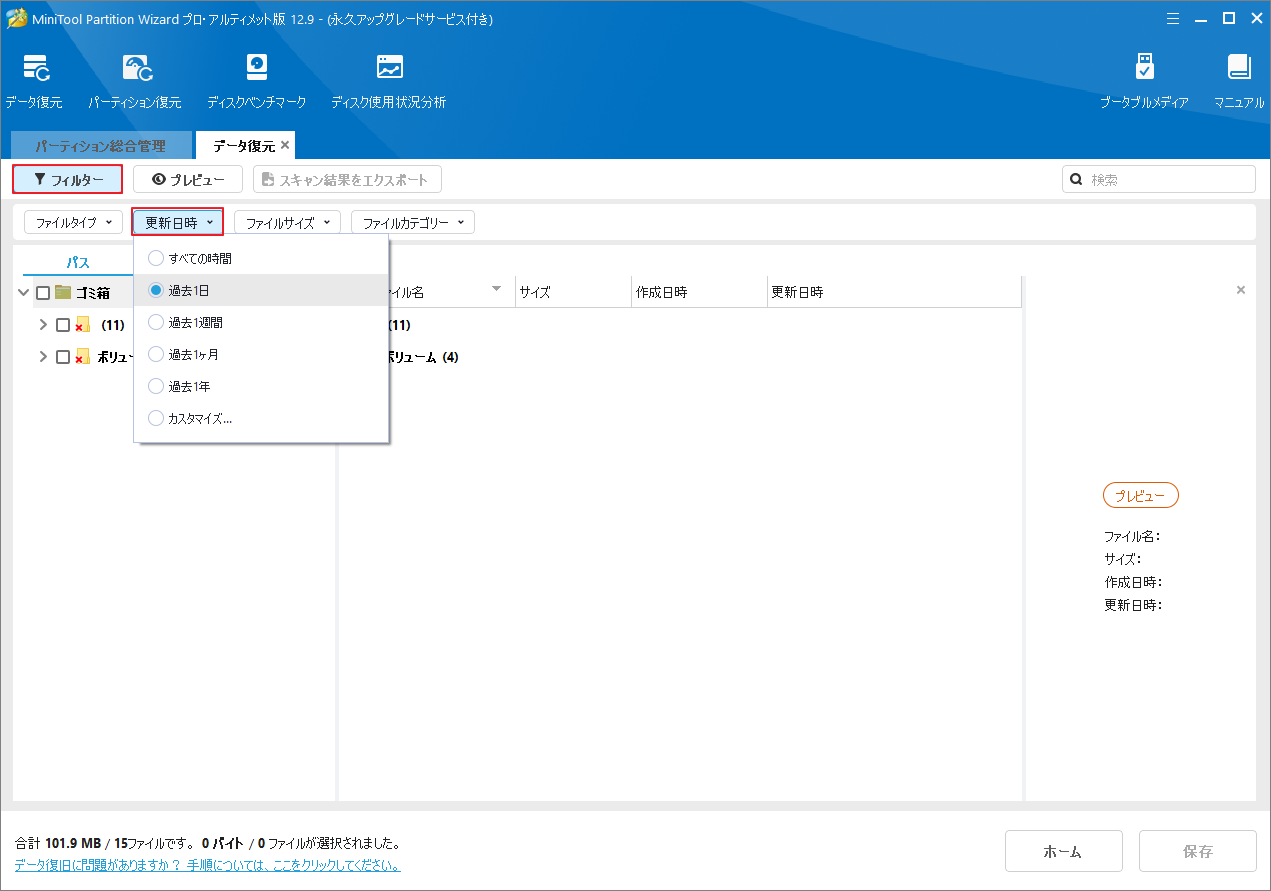Click the ゴミ箱 folder icon

63,292
